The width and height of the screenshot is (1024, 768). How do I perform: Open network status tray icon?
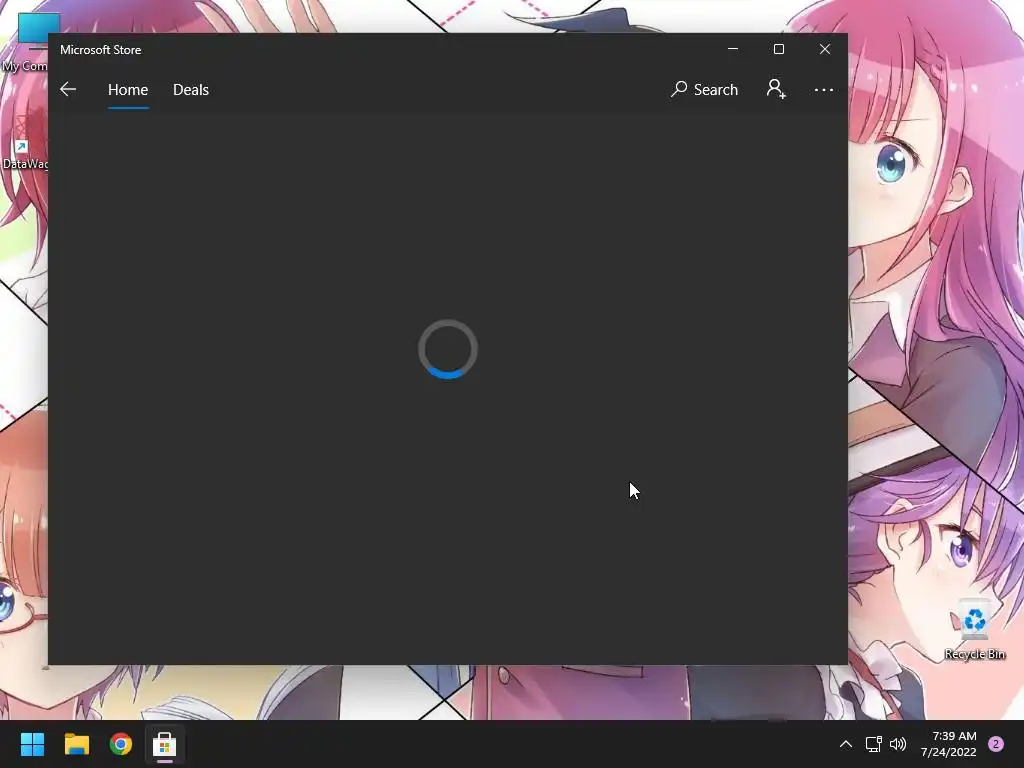(873, 744)
